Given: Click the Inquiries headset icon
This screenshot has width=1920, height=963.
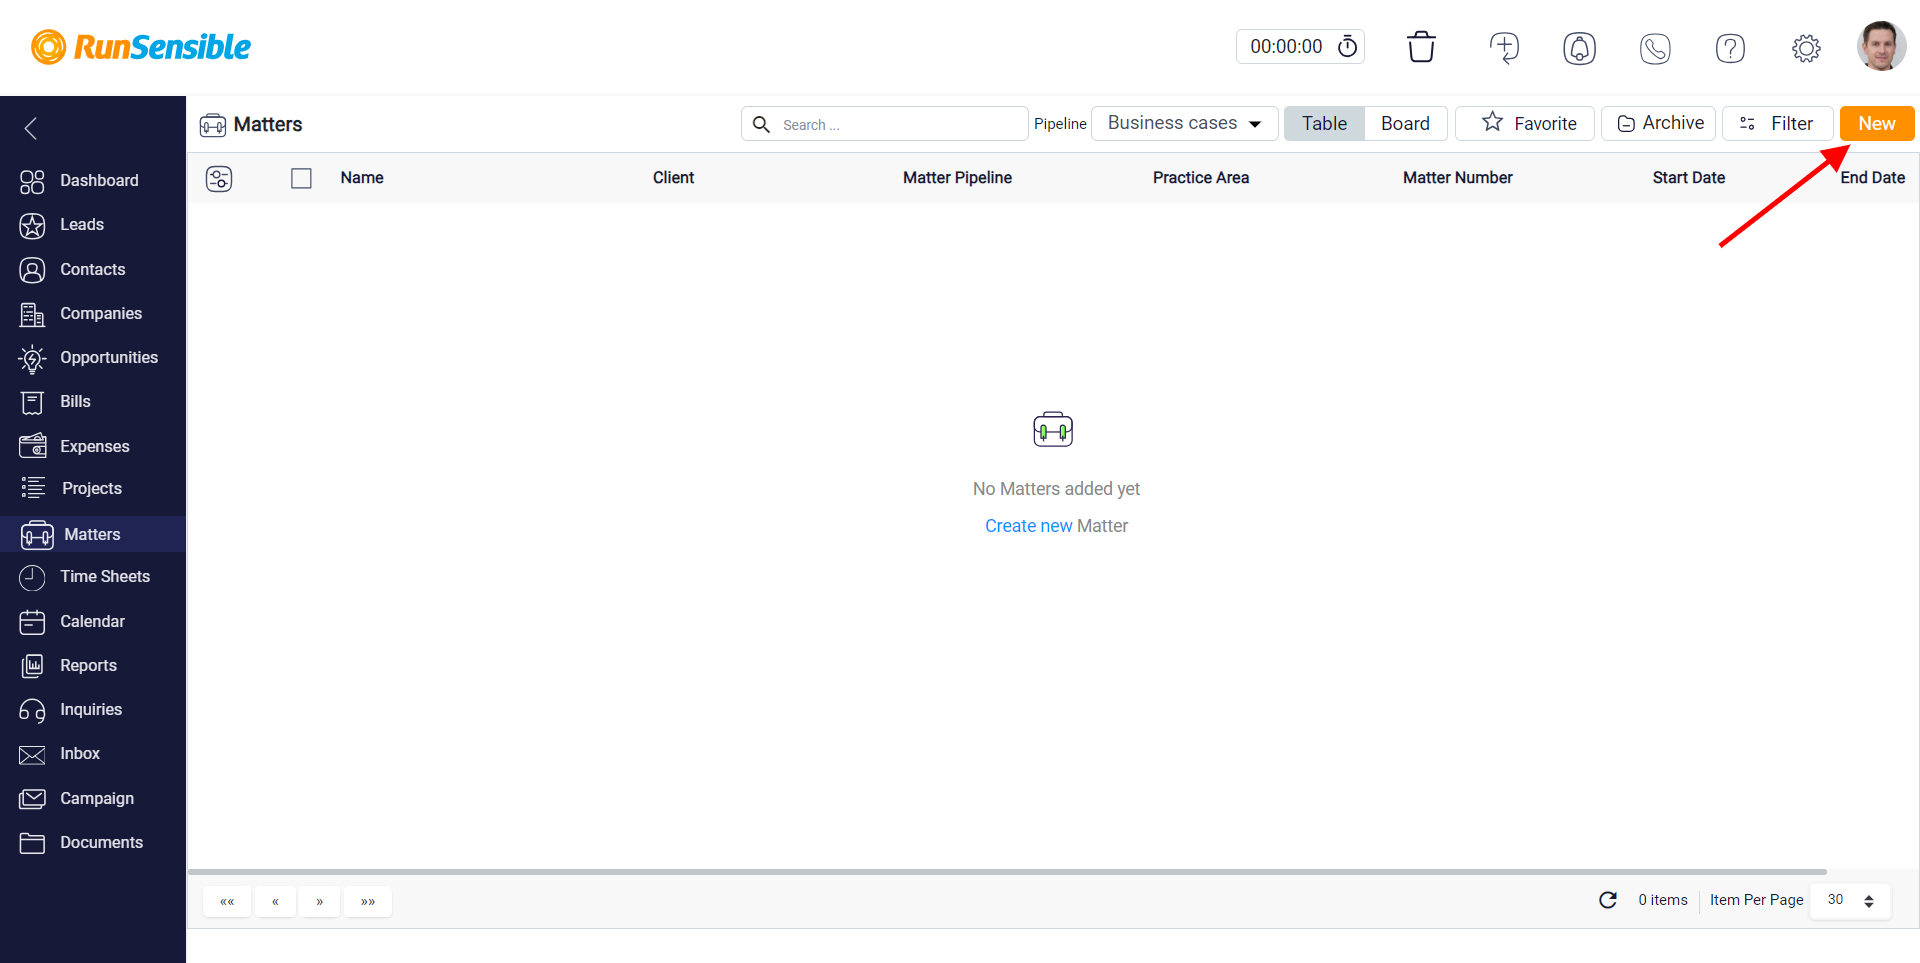Looking at the screenshot, I should (x=32, y=710).
